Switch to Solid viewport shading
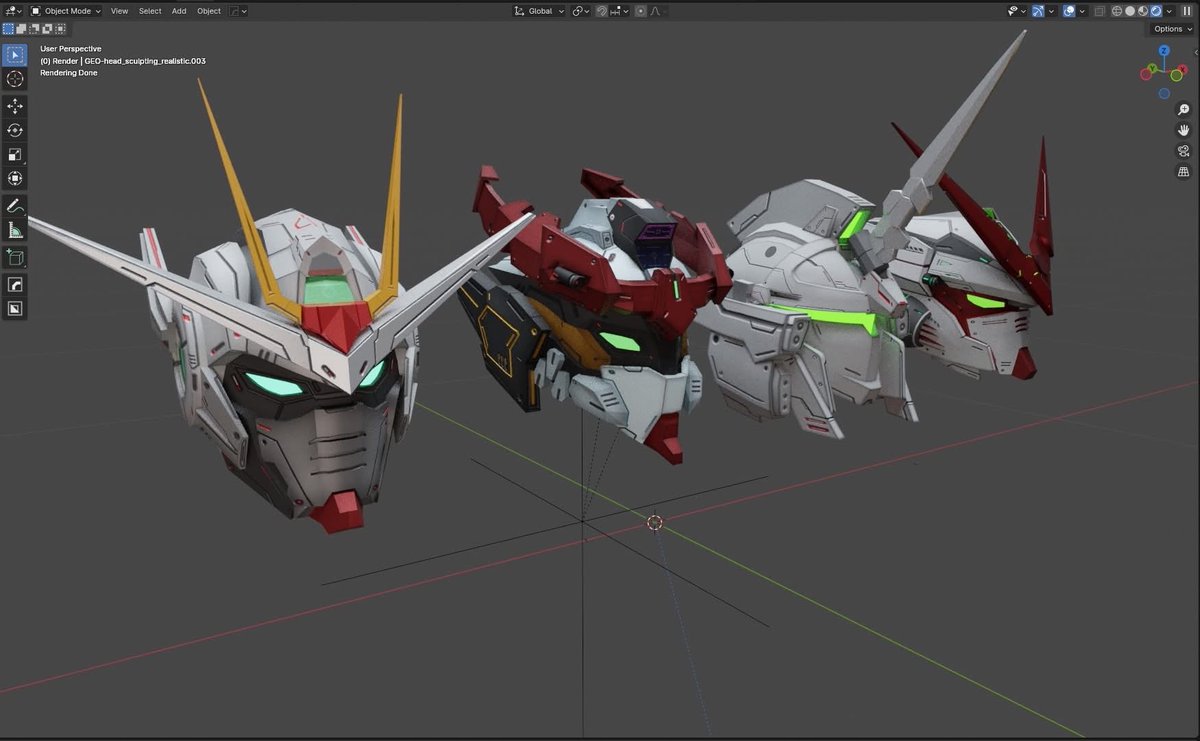Viewport: 1200px width, 741px height. (1129, 11)
